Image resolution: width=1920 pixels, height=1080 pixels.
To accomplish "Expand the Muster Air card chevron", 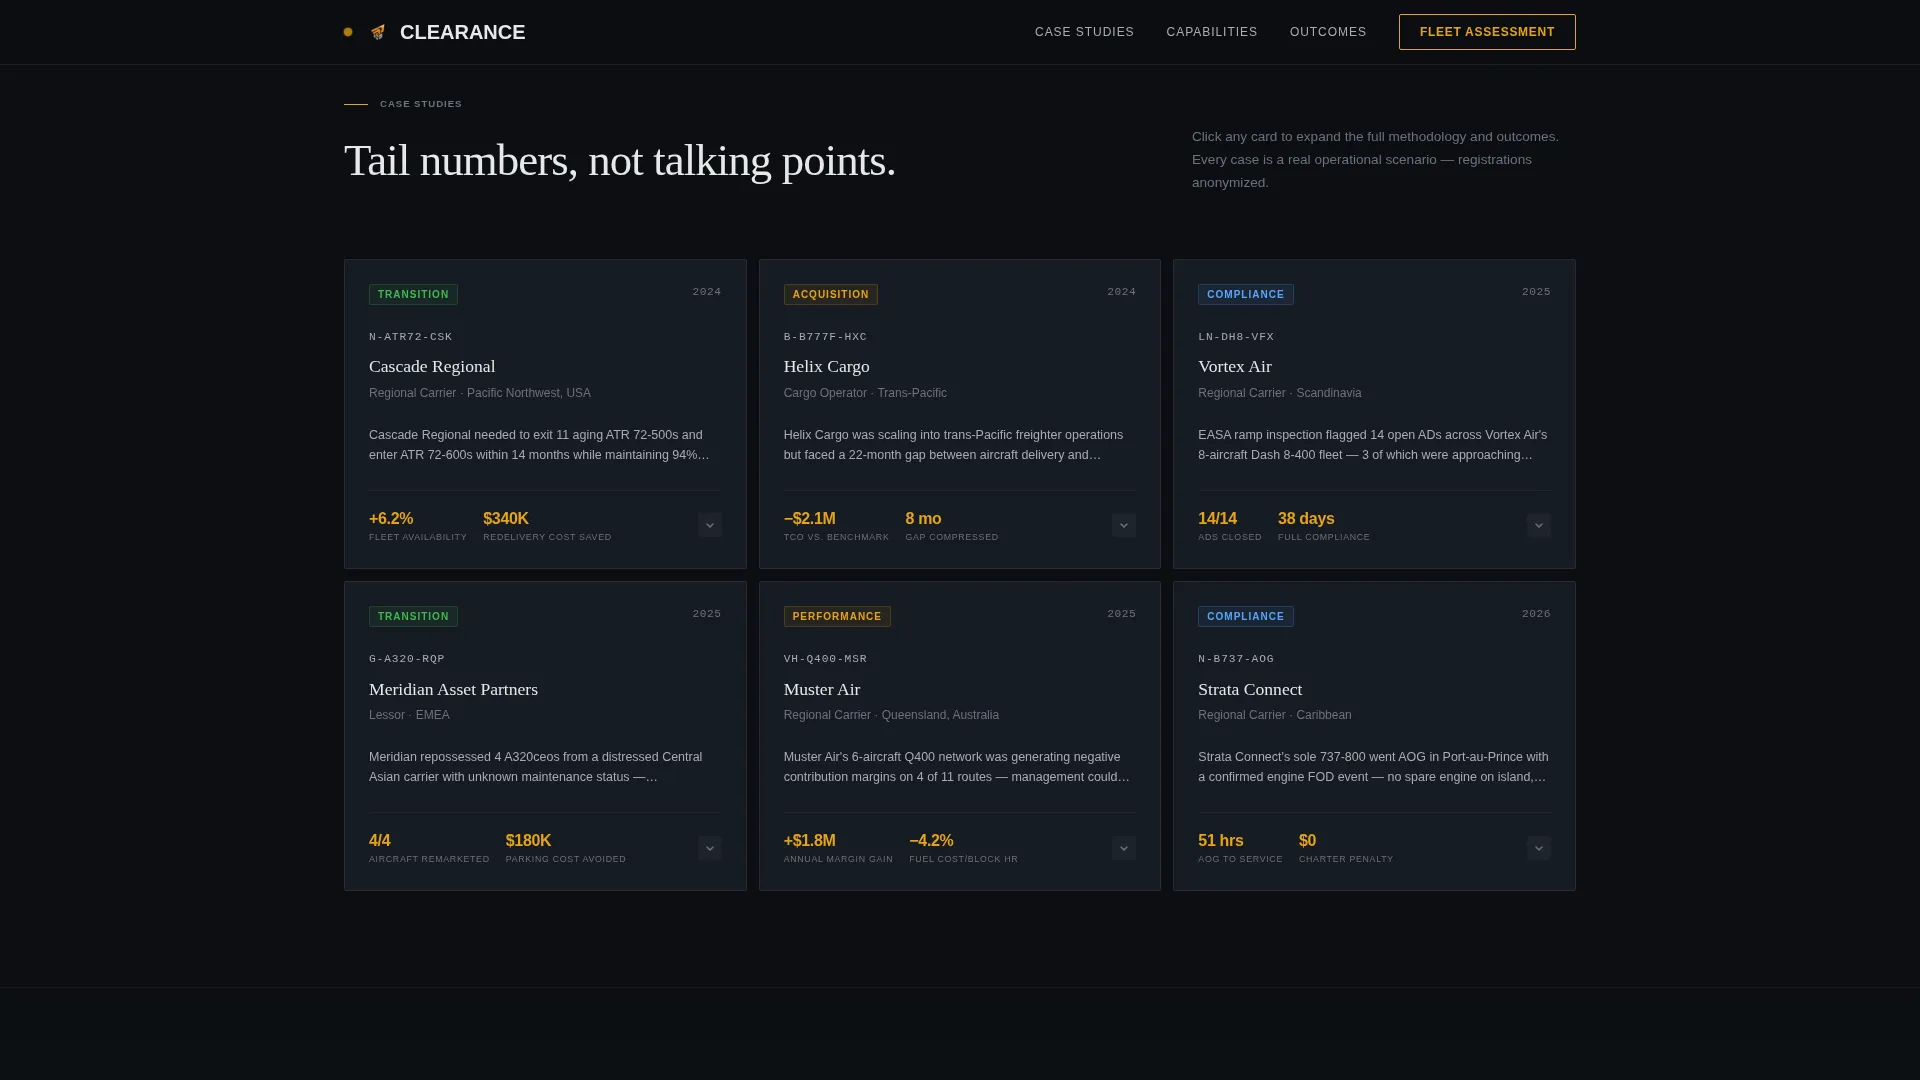I will (x=1124, y=848).
